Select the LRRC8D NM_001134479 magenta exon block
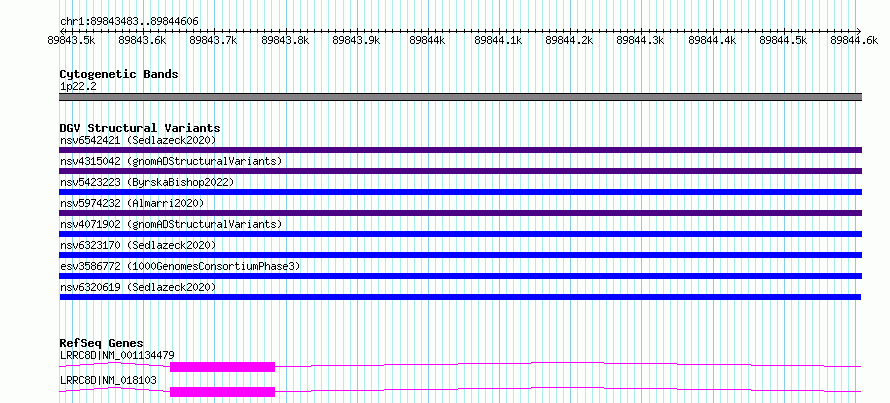The image size is (890, 403). click(222, 367)
